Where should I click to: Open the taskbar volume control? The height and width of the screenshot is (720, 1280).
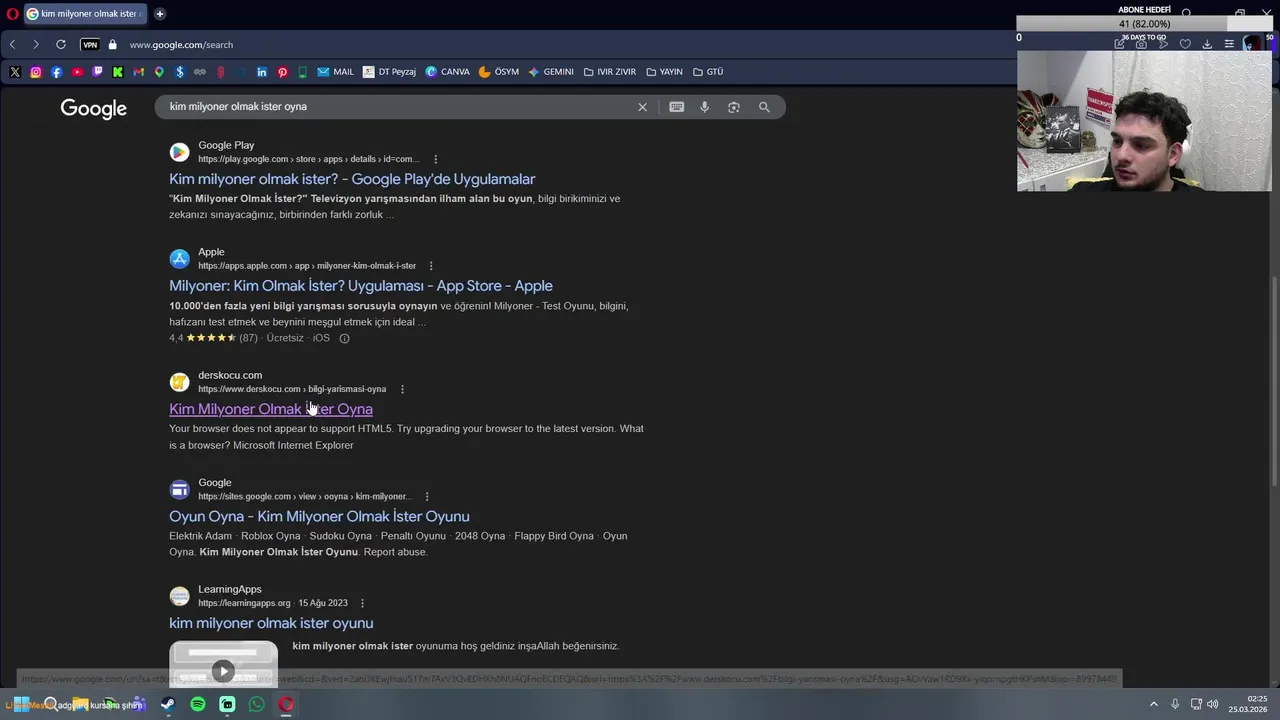(1212, 704)
